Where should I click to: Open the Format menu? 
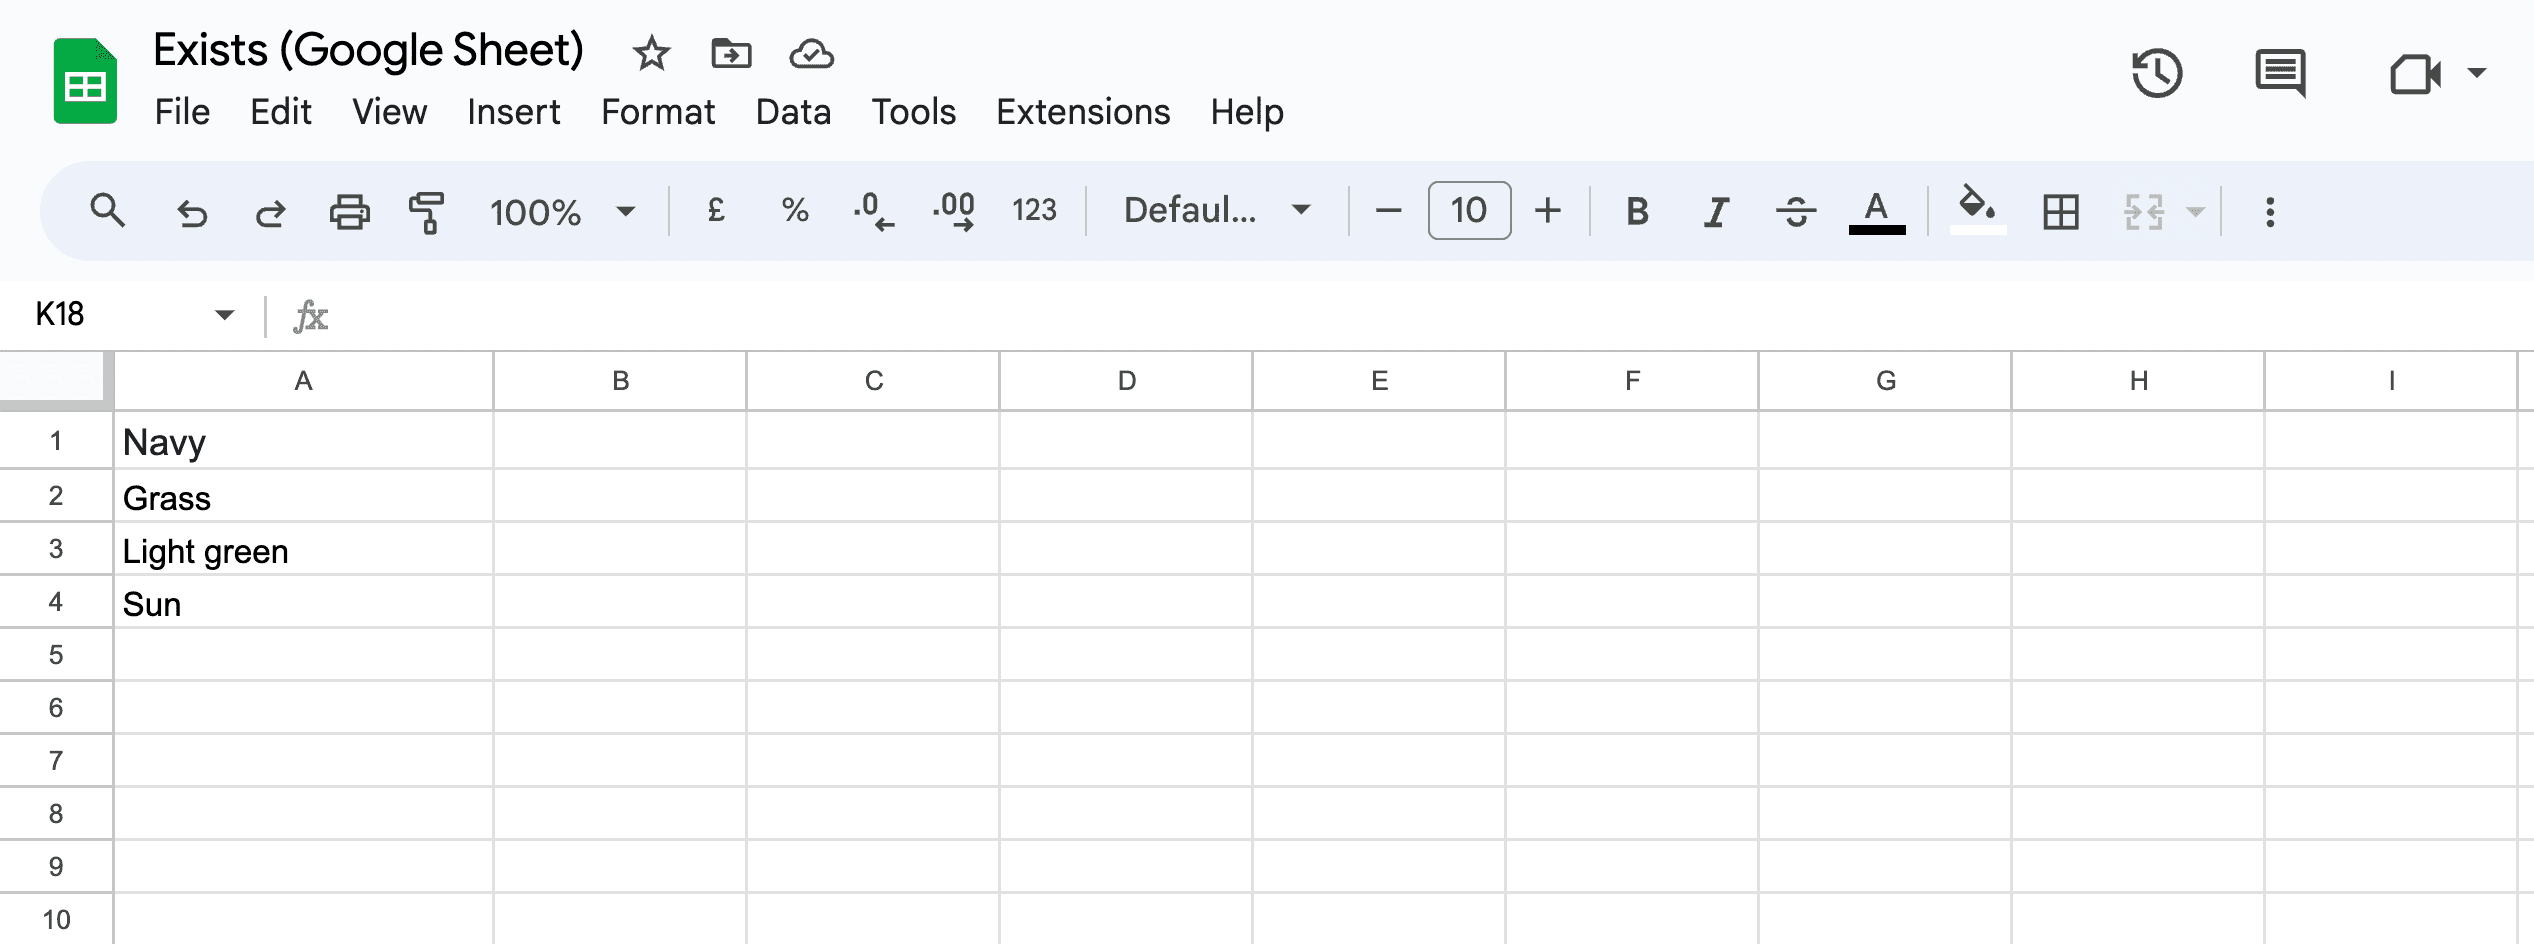(659, 111)
